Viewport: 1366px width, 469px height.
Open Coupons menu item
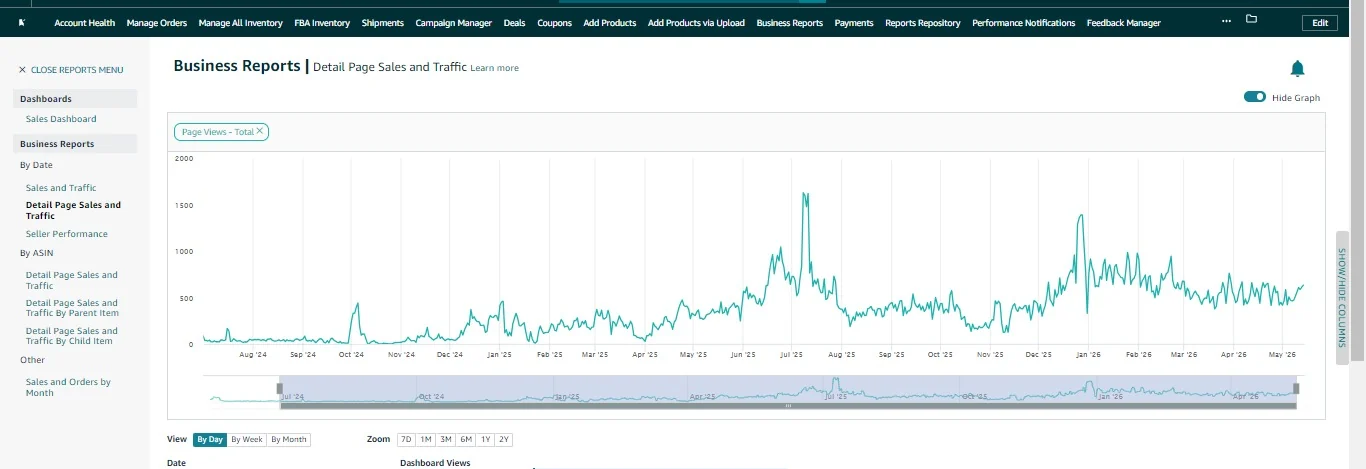[x=555, y=23]
